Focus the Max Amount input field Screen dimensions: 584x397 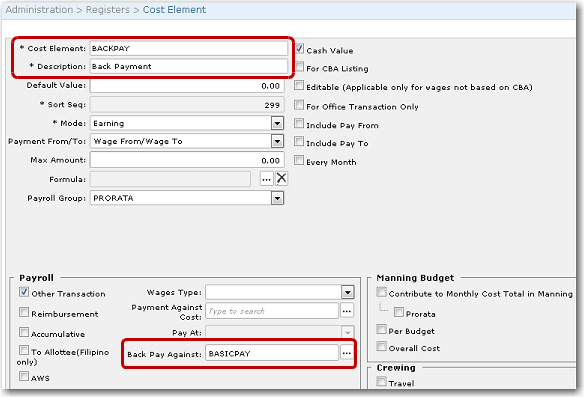(x=187, y=161)
